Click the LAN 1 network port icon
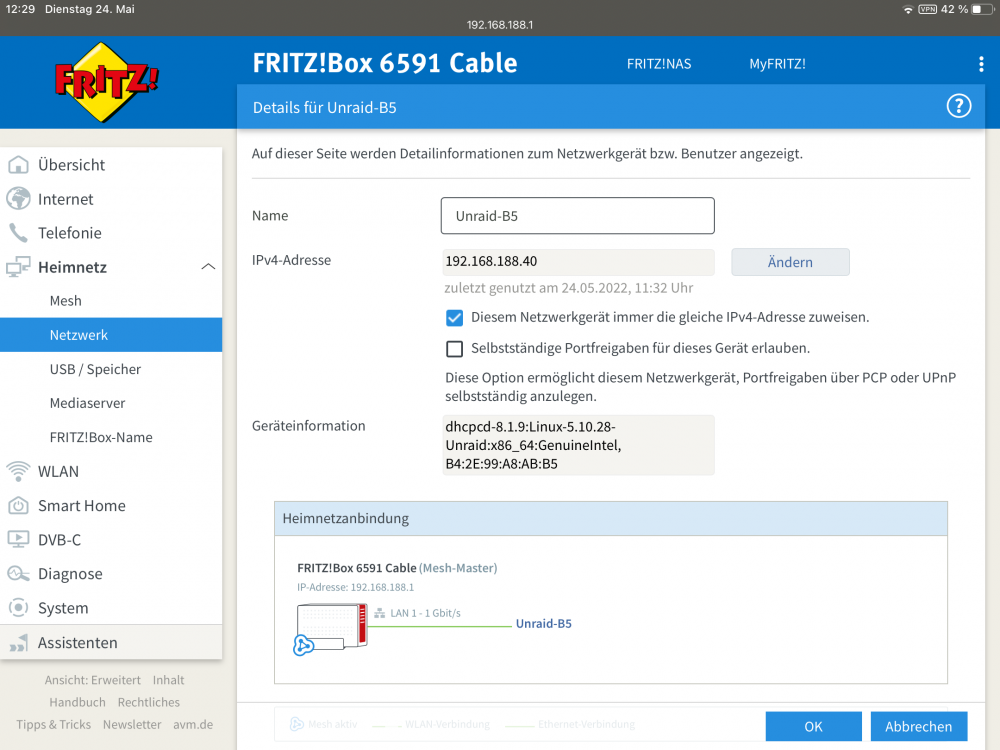This screenshot has height=750, width=1000. coord(379,613)
